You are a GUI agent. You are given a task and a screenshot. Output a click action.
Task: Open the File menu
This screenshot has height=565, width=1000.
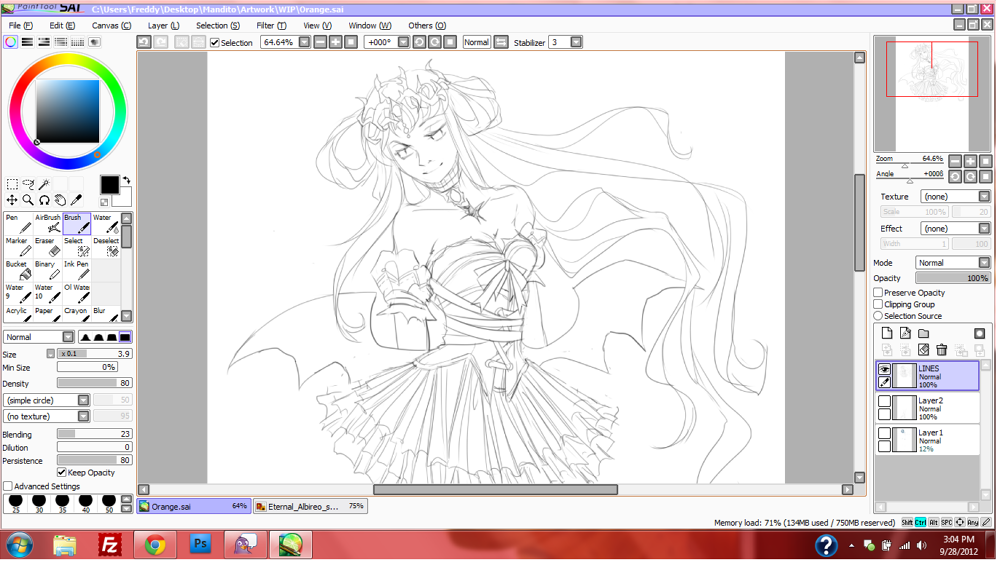pos(21,26)
